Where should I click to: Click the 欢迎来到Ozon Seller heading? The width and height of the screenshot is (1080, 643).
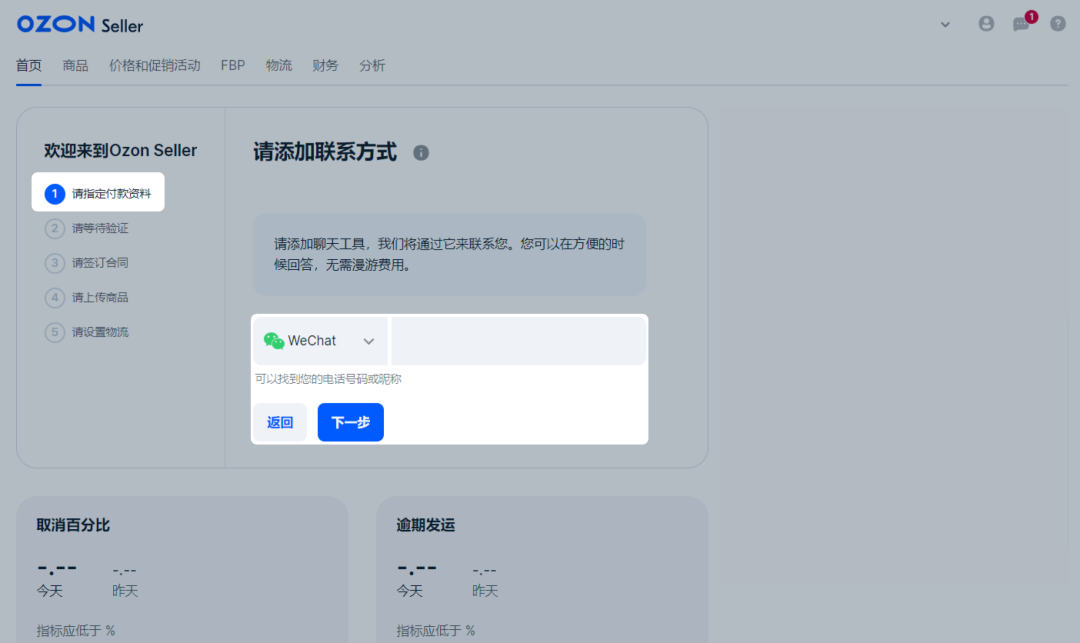click(x=121, y=150)
